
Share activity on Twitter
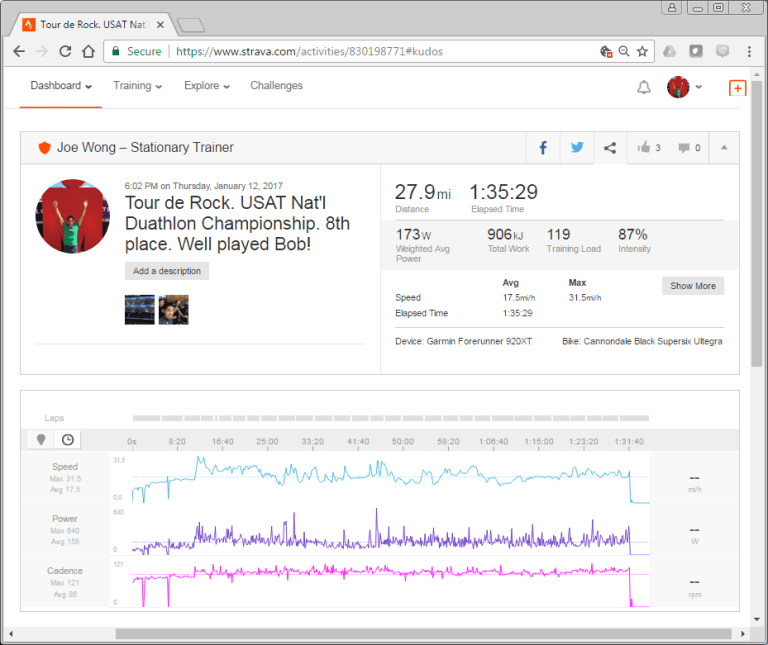577,148
